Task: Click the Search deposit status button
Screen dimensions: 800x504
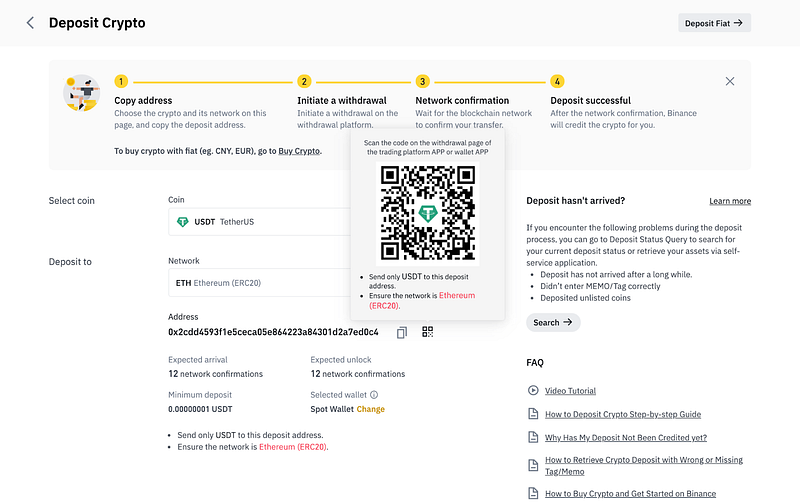Action: [553, 322]
